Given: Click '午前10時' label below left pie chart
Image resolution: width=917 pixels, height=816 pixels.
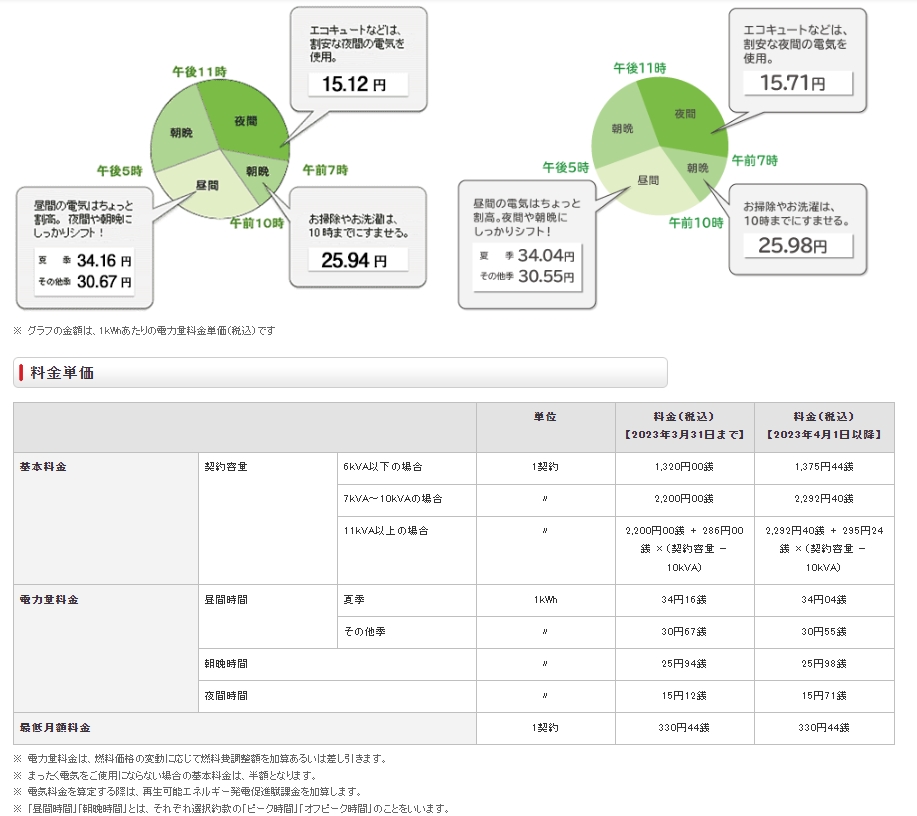Looking at the screenshot, I should click(257, 223).
